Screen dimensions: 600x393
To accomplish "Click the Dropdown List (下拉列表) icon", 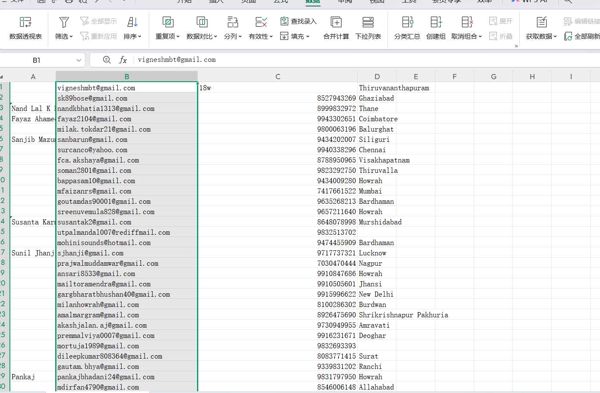I will coord(368,22).
